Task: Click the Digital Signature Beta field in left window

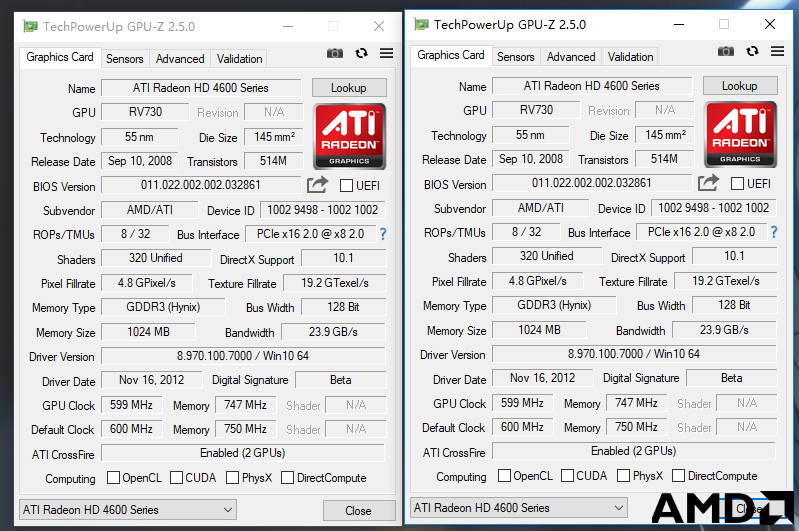Action: tap(340, 380)
